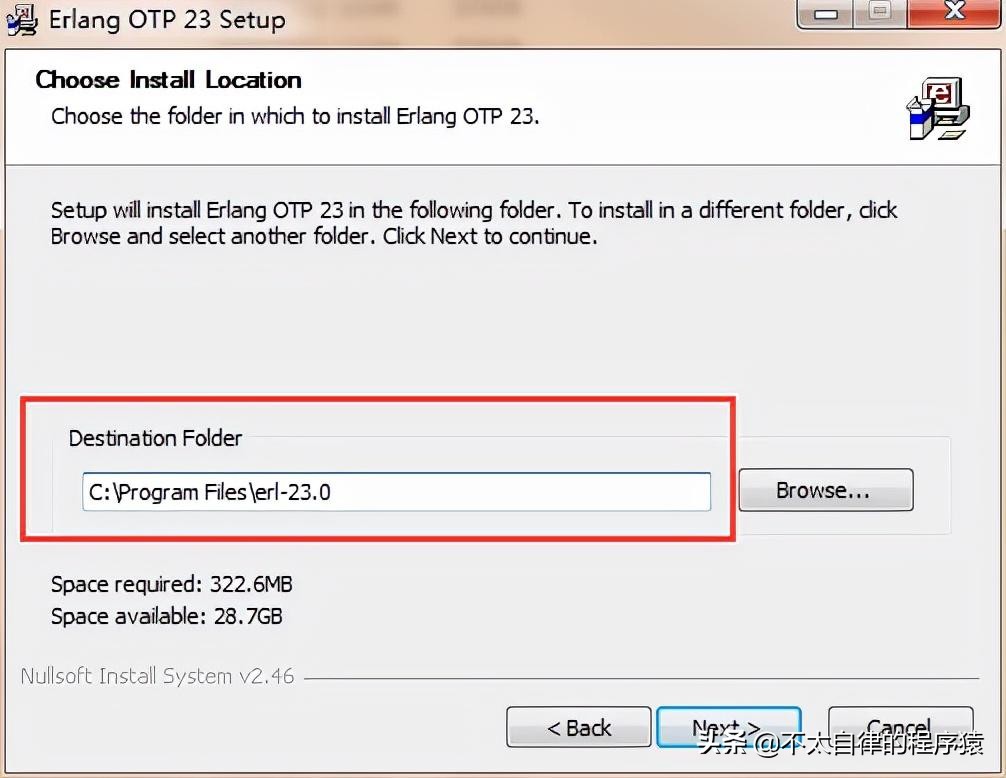
Task: Cancel the Erlang installation
Action: click(x=899, y=728)
